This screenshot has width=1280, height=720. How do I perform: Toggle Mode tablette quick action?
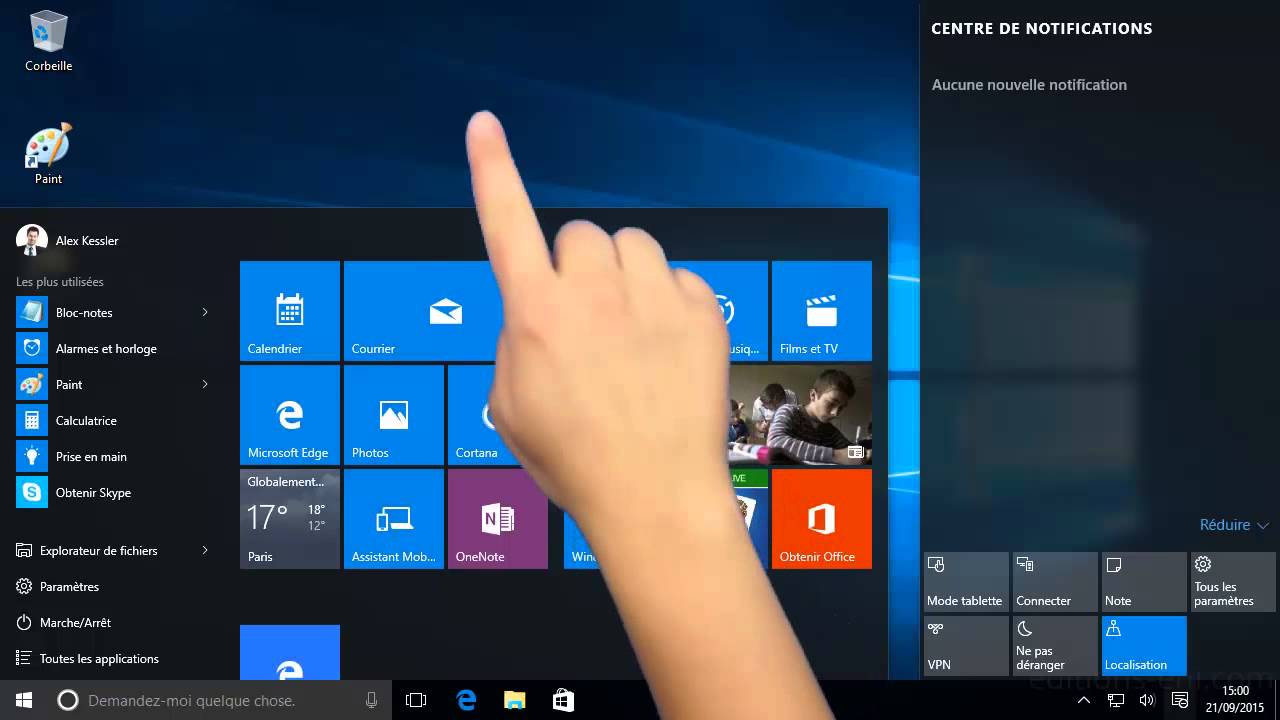pos(966,582)
